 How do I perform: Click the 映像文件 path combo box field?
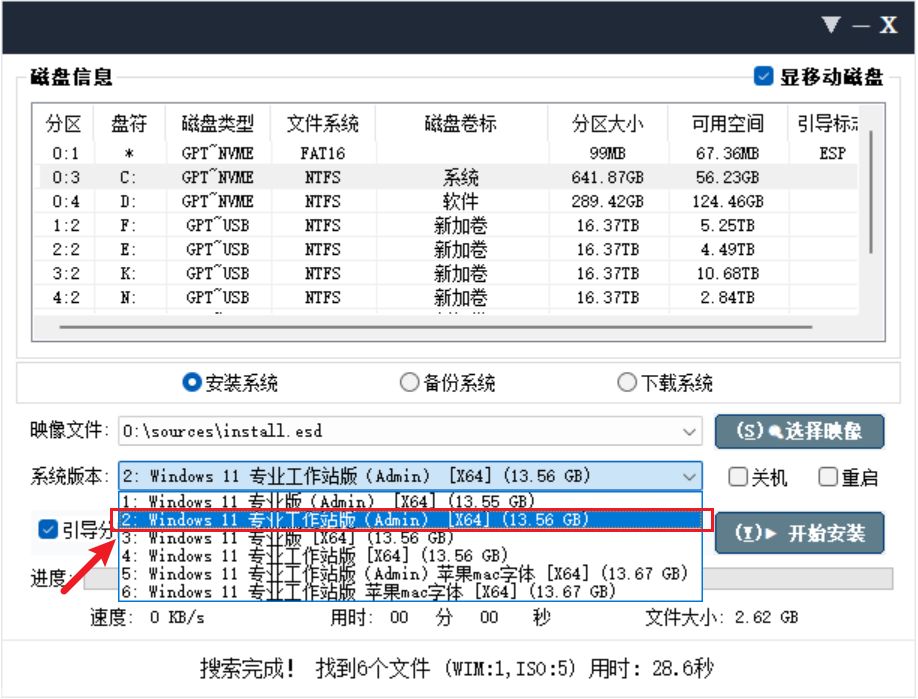coord(410,432)
